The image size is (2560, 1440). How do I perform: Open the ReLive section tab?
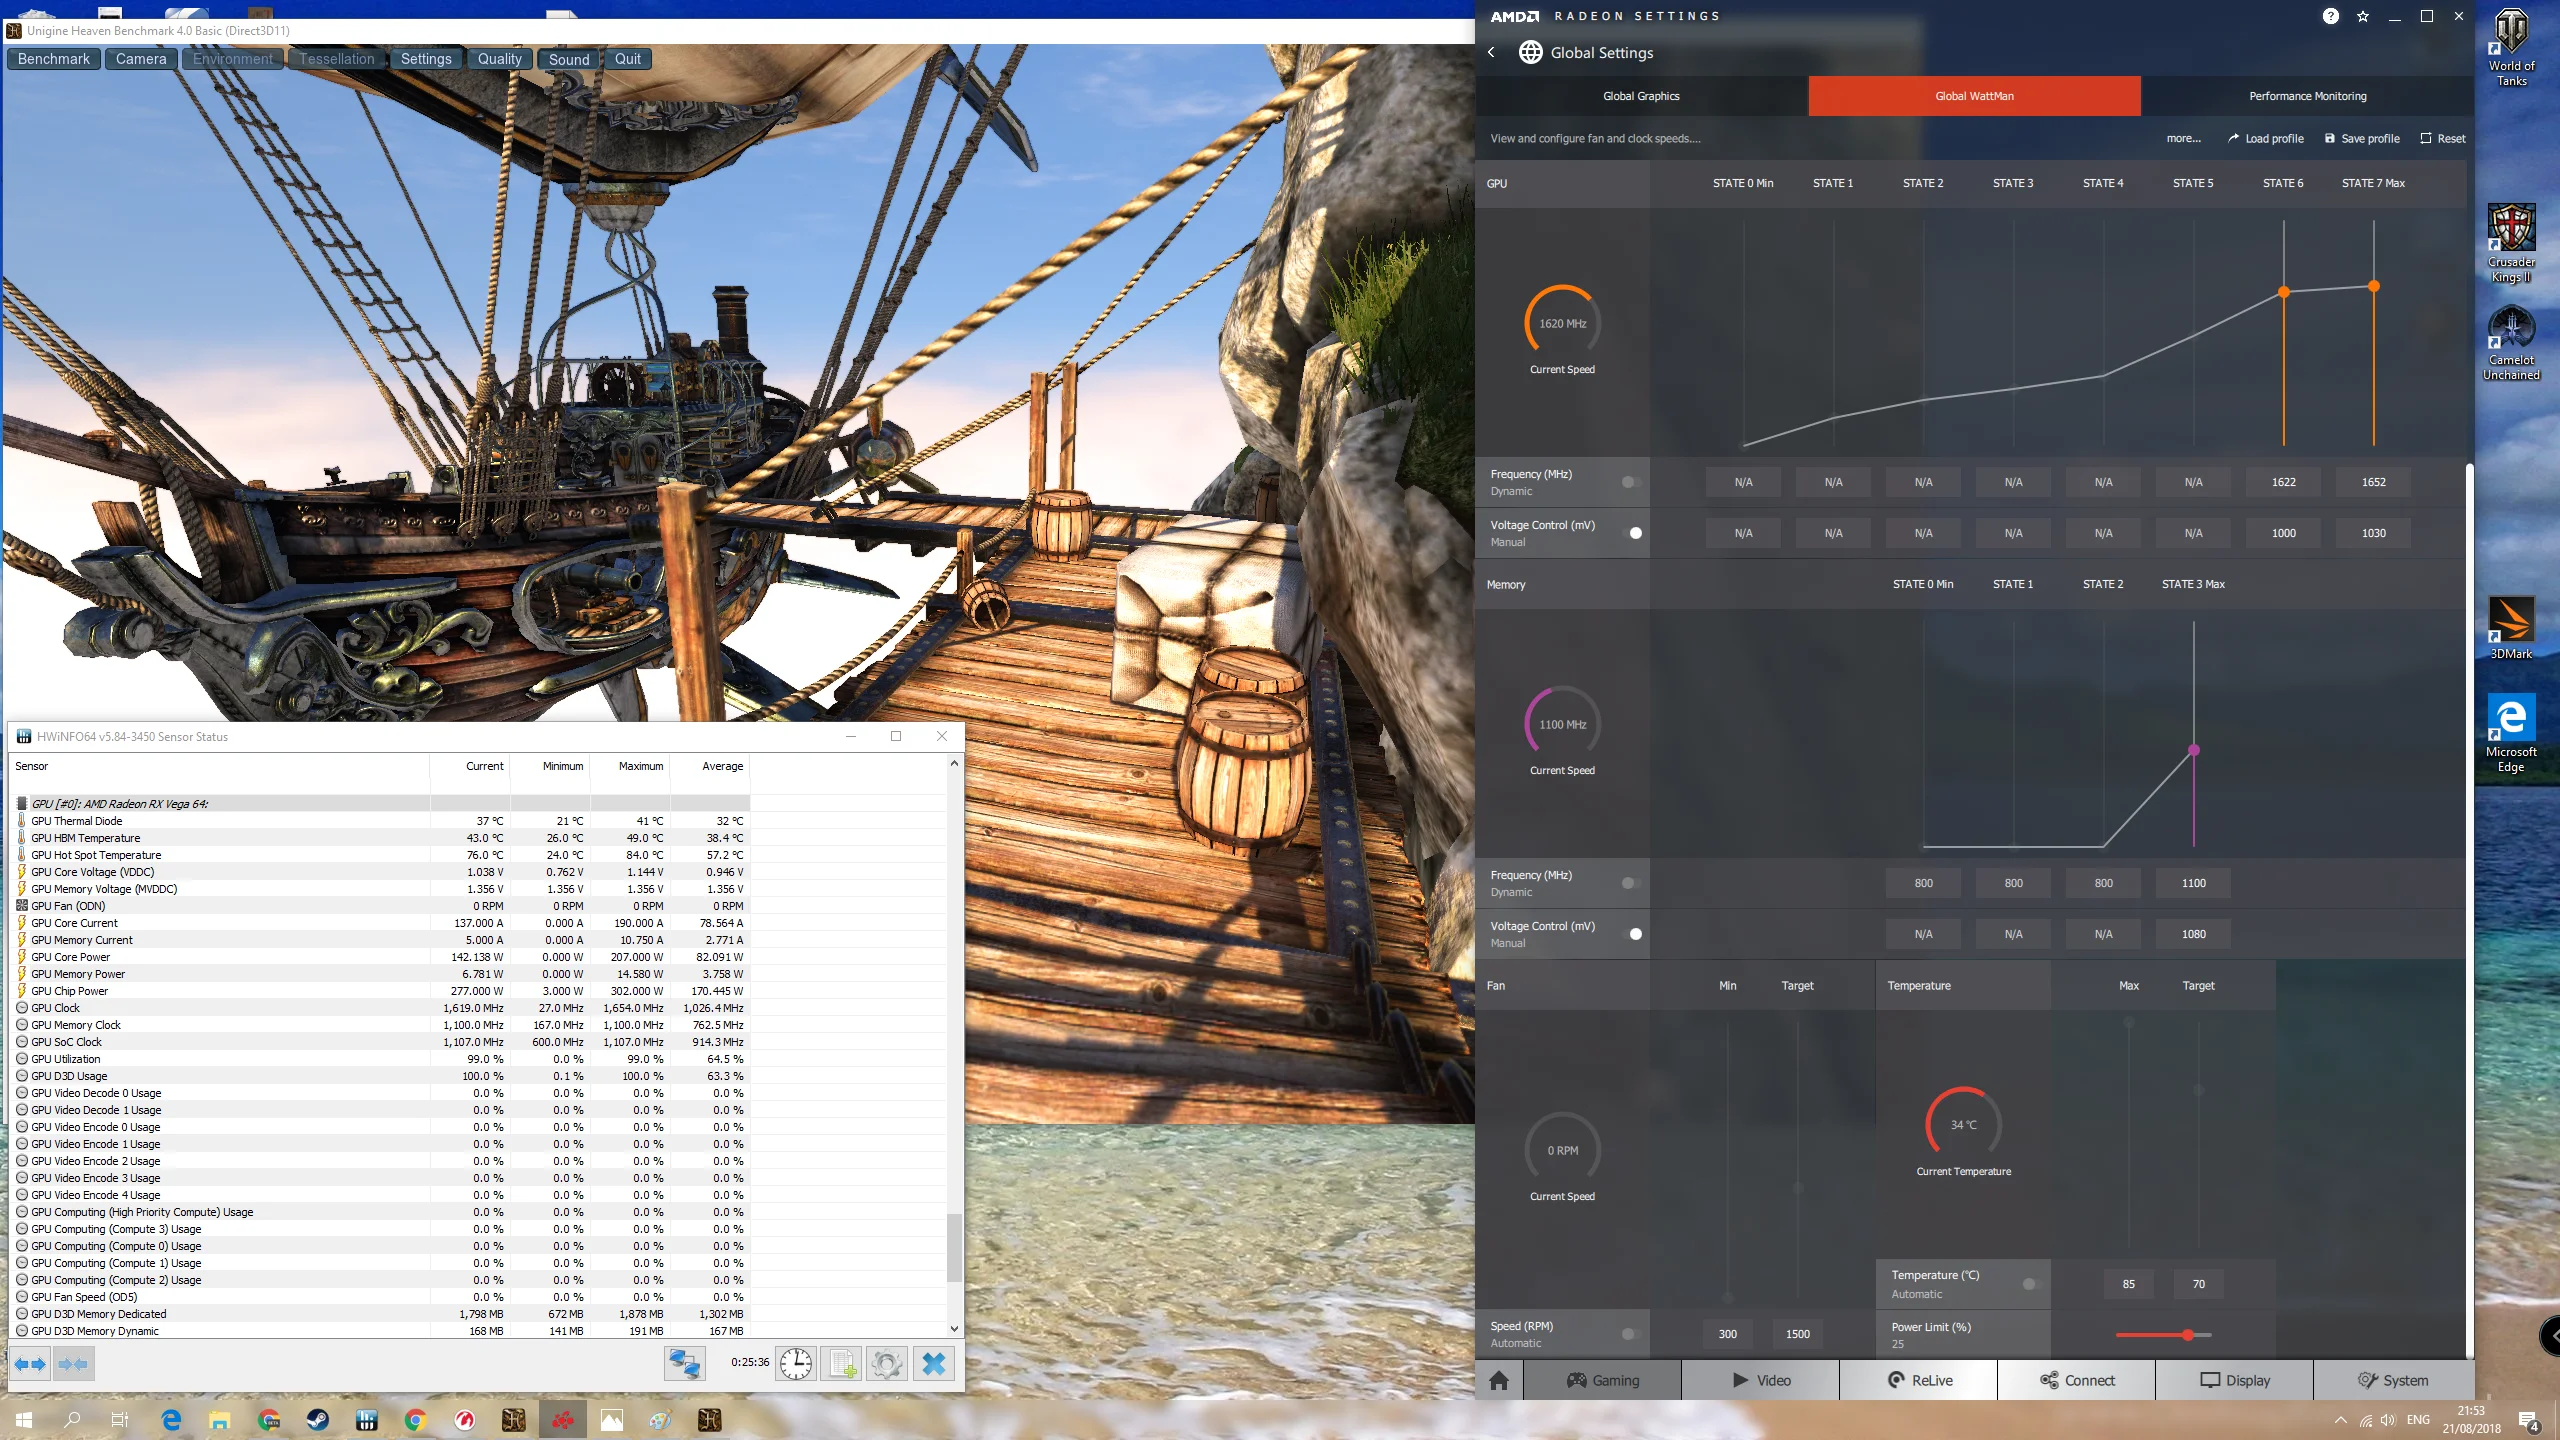[1919, 1380]
